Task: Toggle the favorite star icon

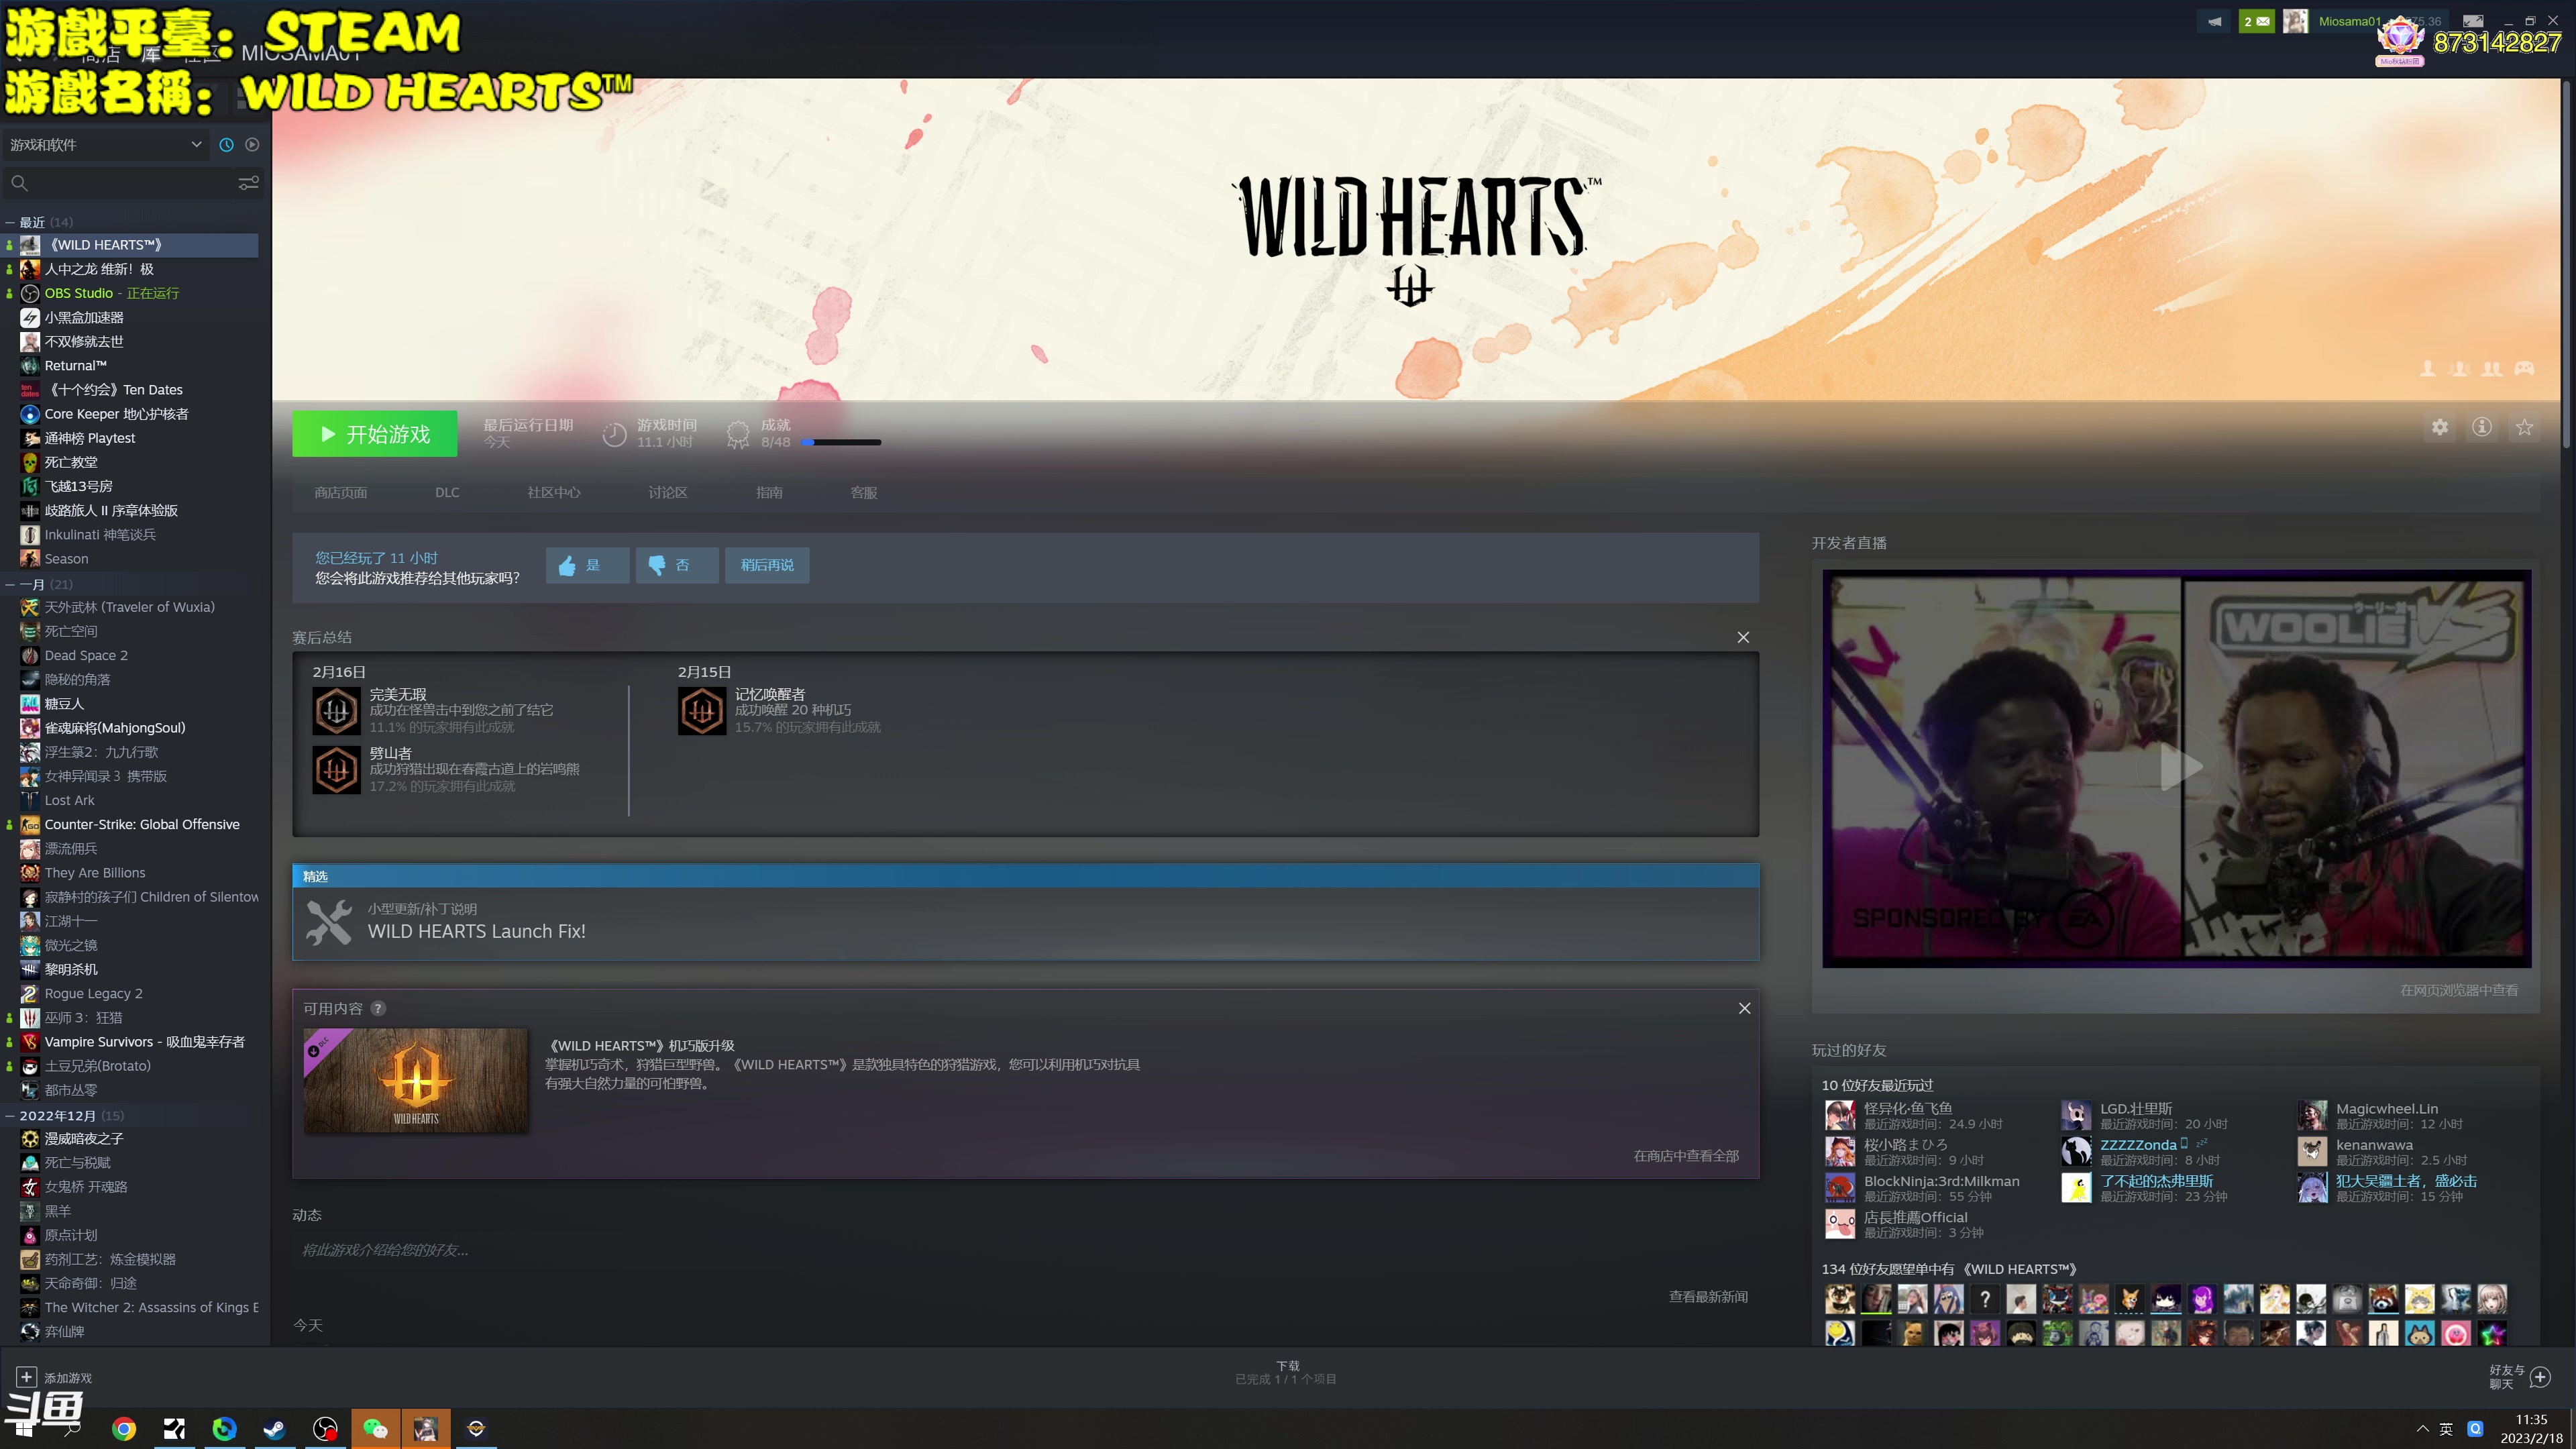Action: (2524, 428)
